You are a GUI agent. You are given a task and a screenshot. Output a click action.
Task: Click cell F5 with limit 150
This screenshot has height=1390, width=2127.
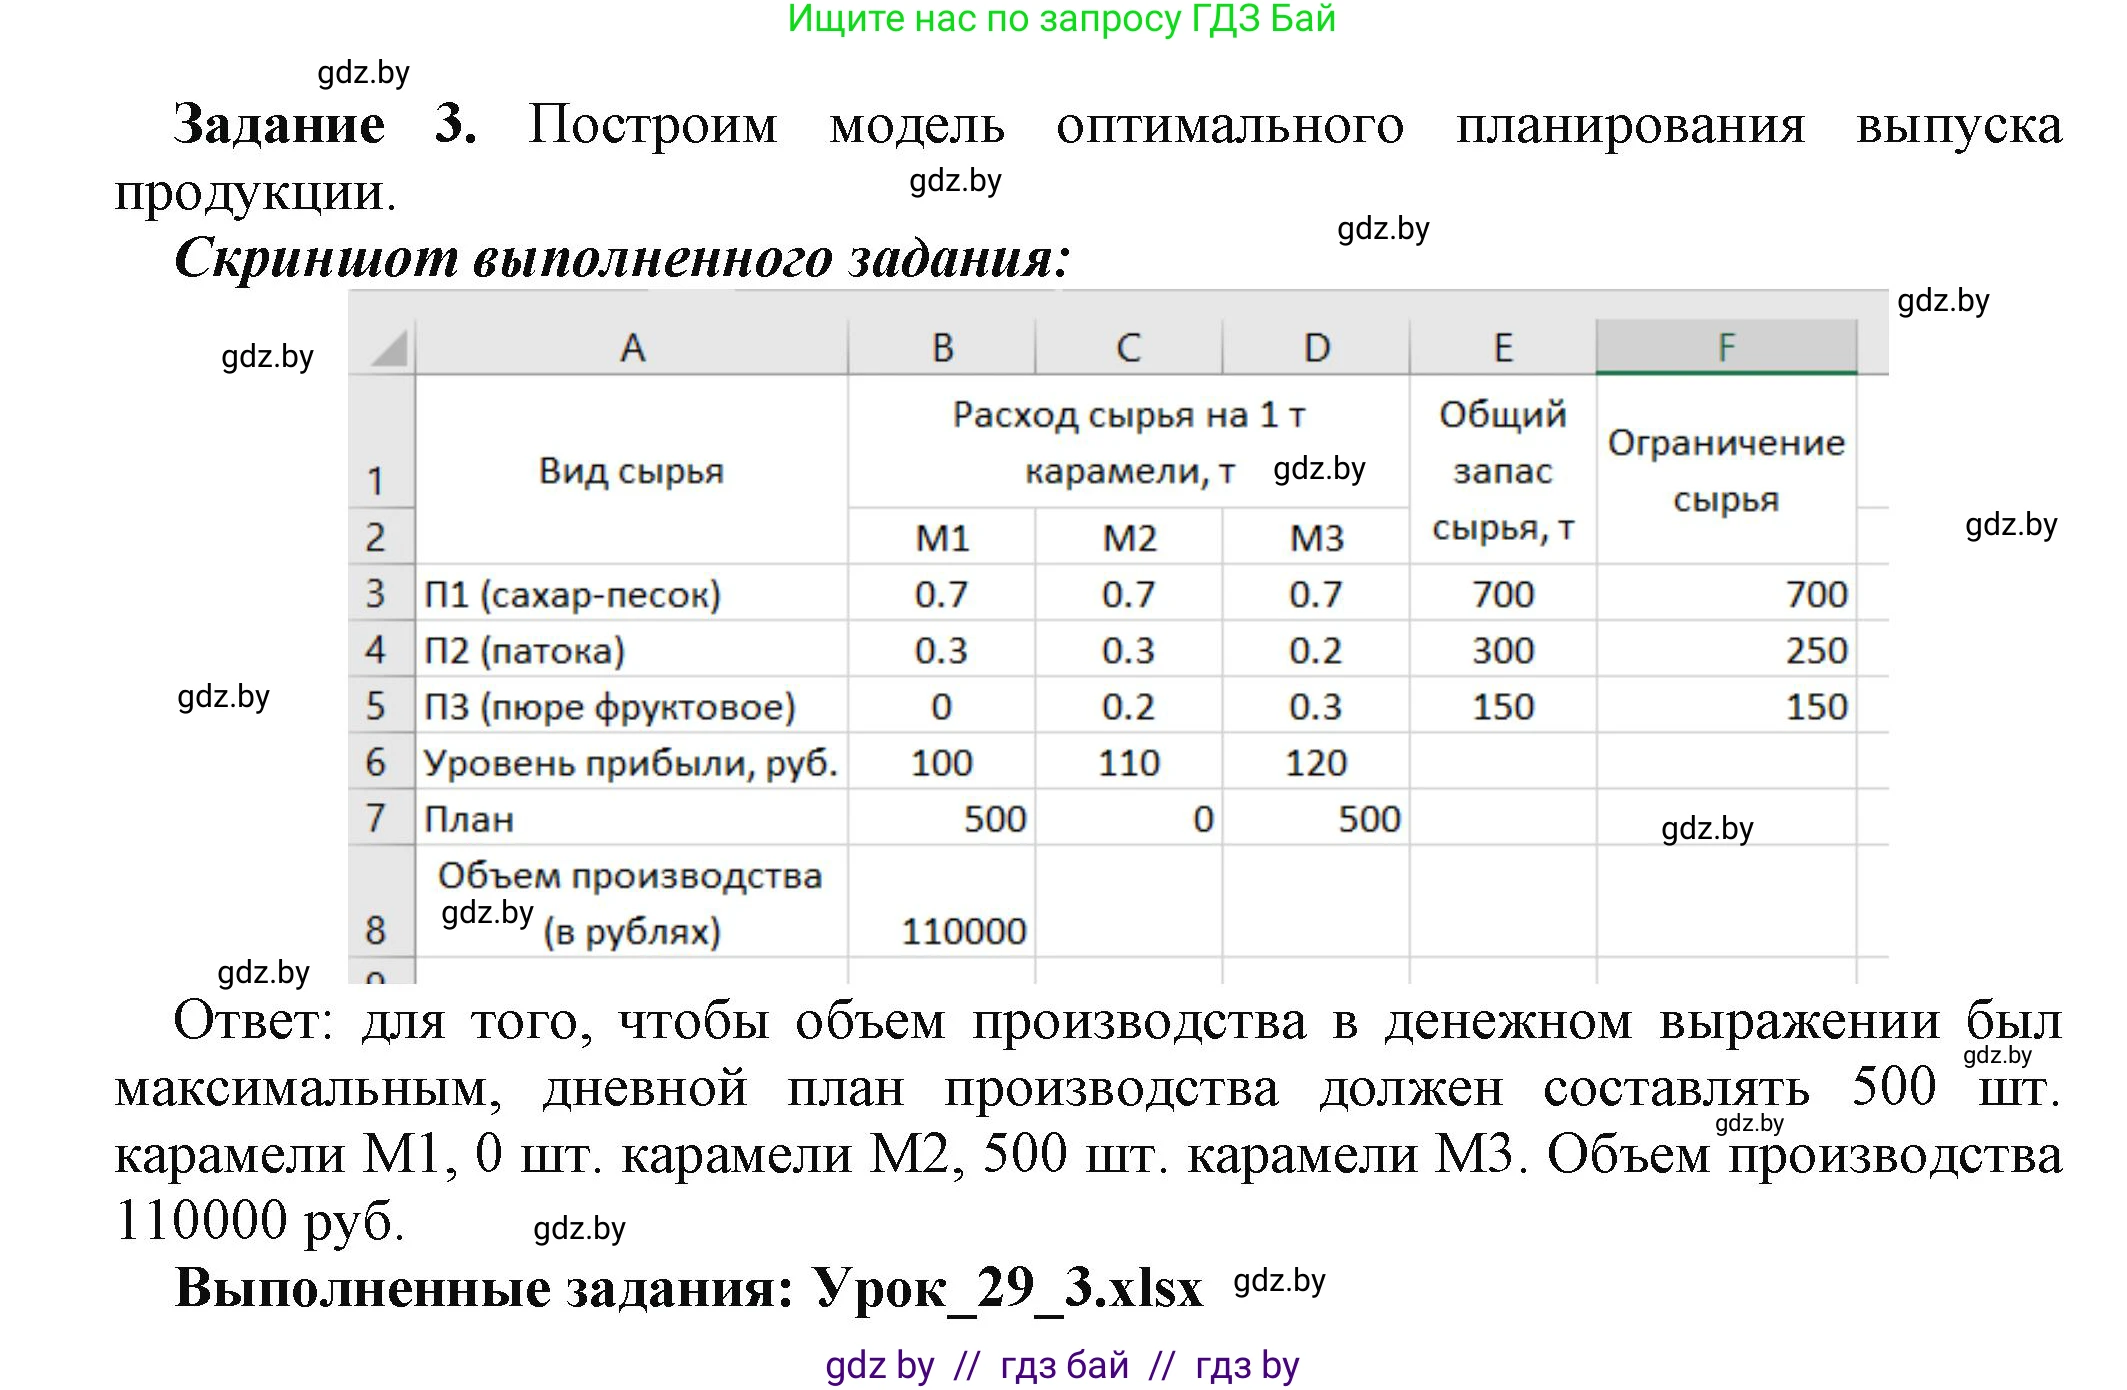[x=1727, y=705]
